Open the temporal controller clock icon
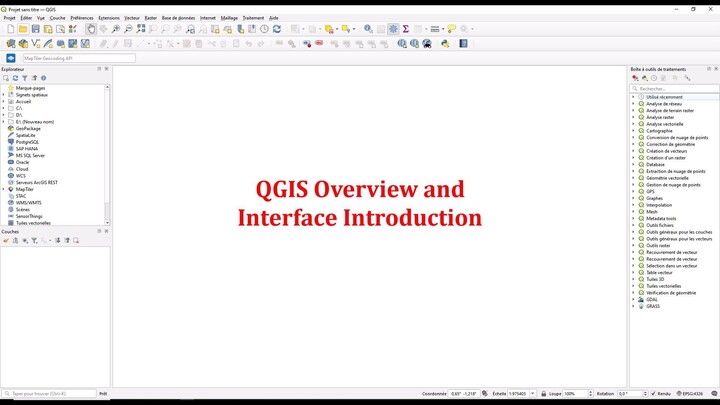 click(x=264, y=29)
